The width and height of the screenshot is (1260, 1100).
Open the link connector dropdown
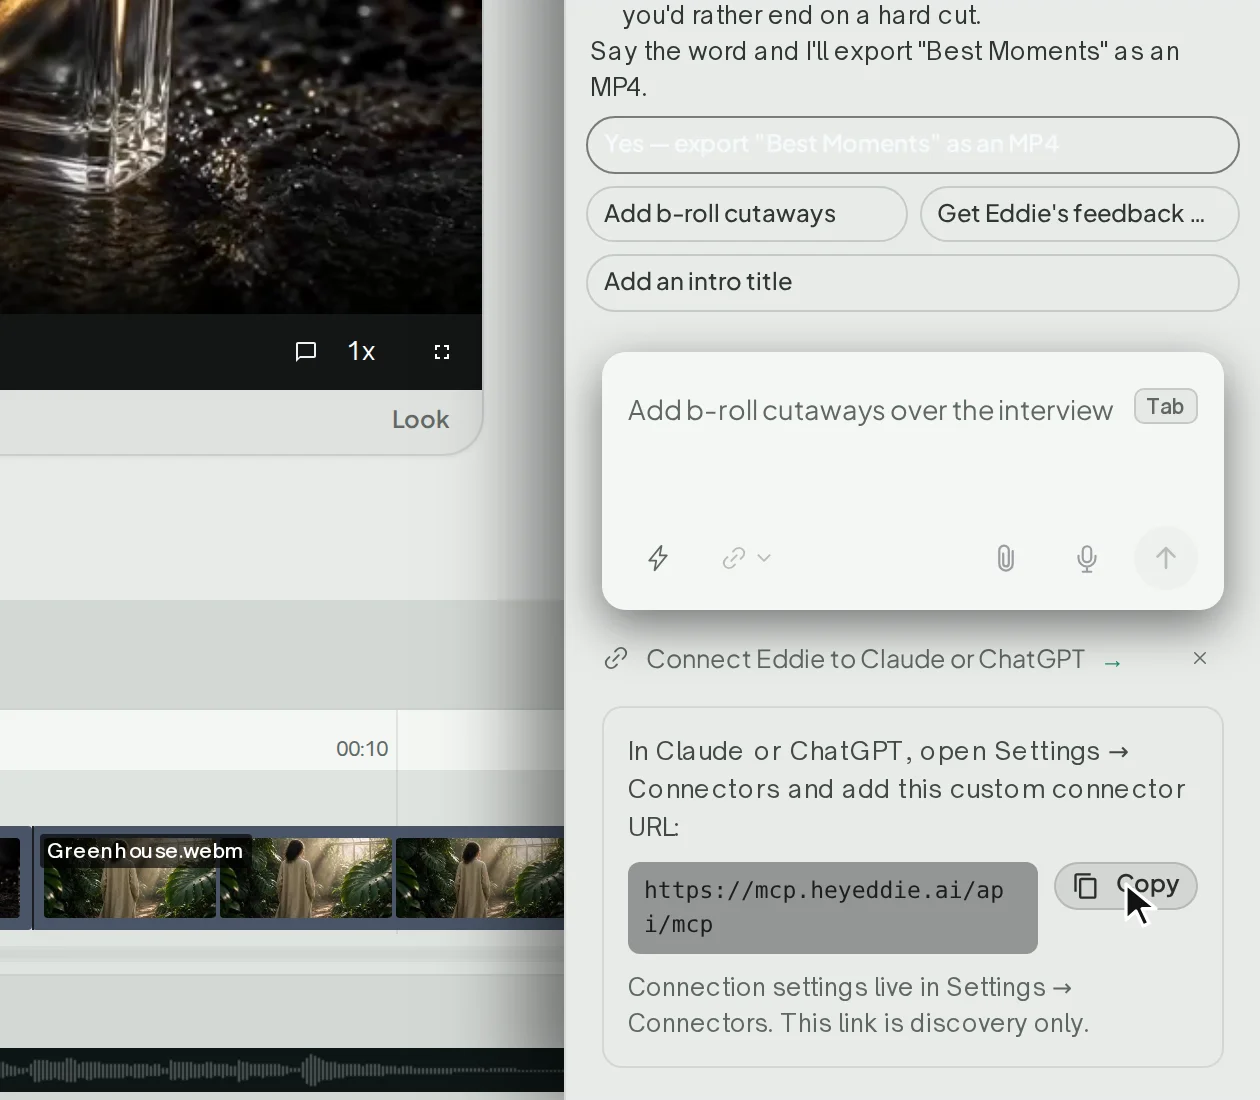(746, 558)
